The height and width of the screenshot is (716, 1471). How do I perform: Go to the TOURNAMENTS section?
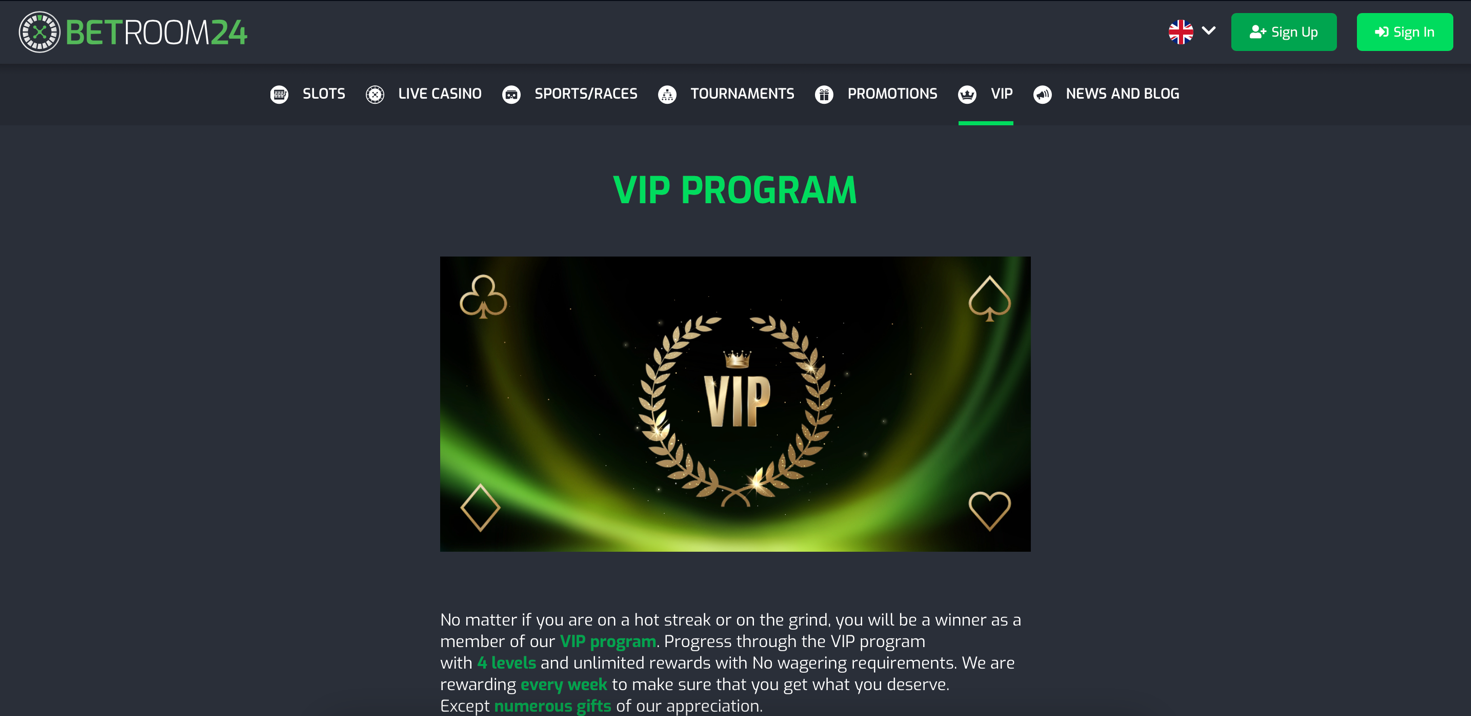click(742, 94)
